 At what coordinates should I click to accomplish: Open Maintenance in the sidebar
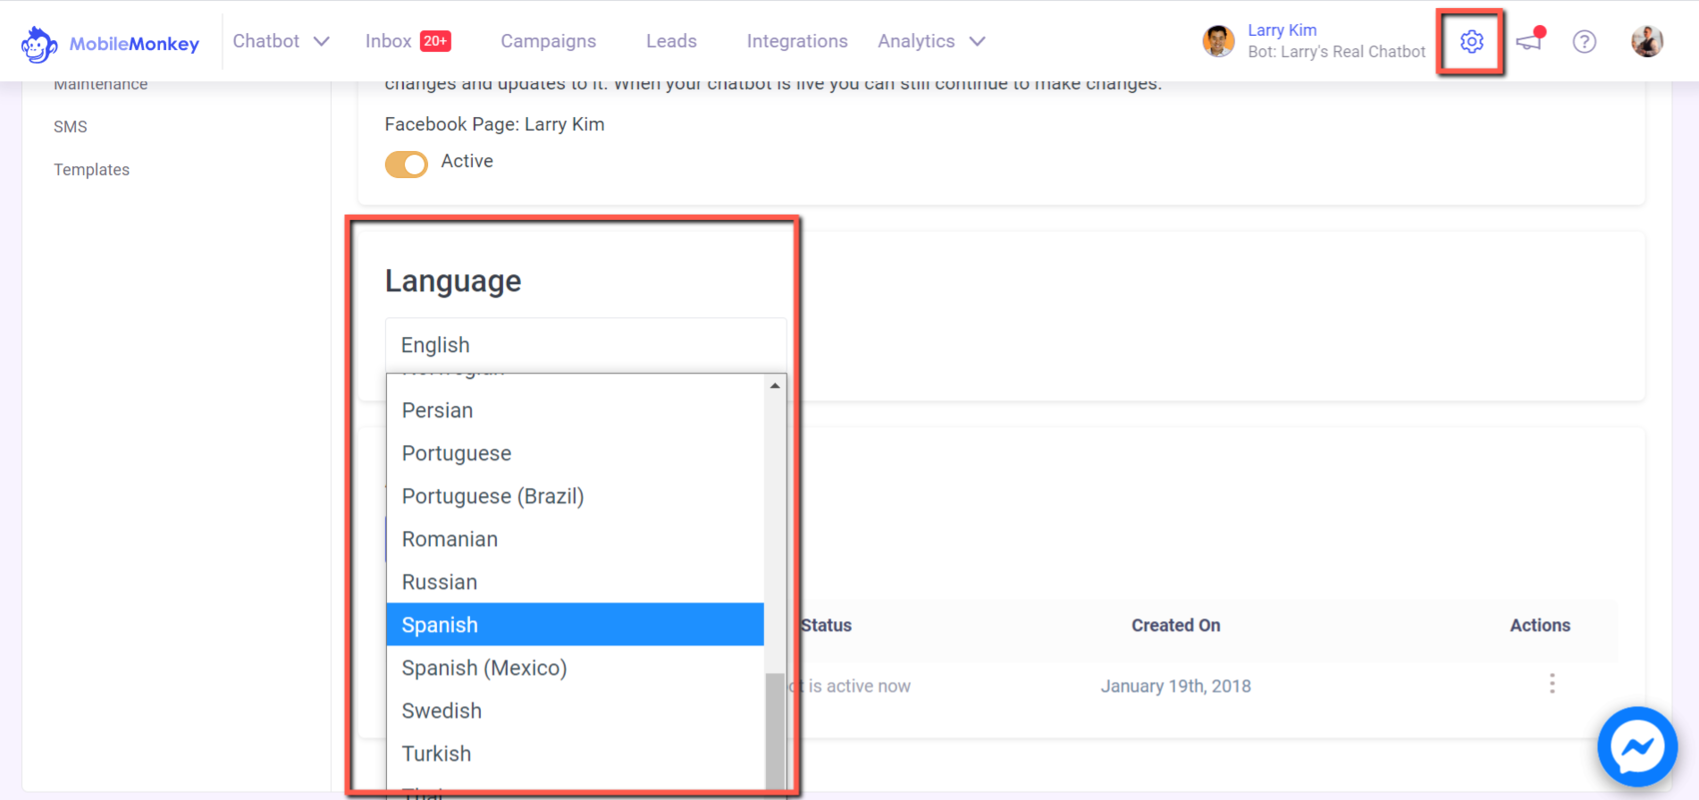coord(100,85)
